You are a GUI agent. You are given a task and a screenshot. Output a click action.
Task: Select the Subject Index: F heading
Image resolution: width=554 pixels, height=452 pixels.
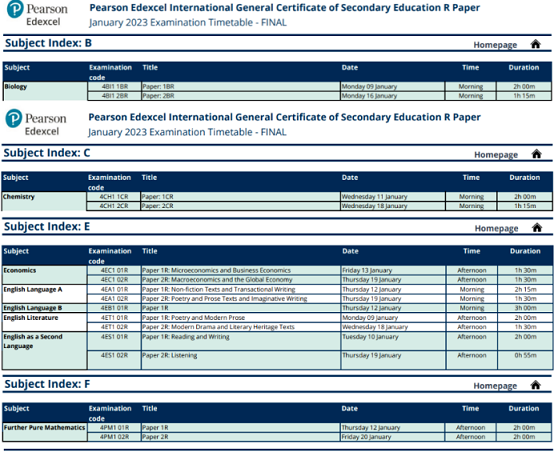tap(47, 384)
